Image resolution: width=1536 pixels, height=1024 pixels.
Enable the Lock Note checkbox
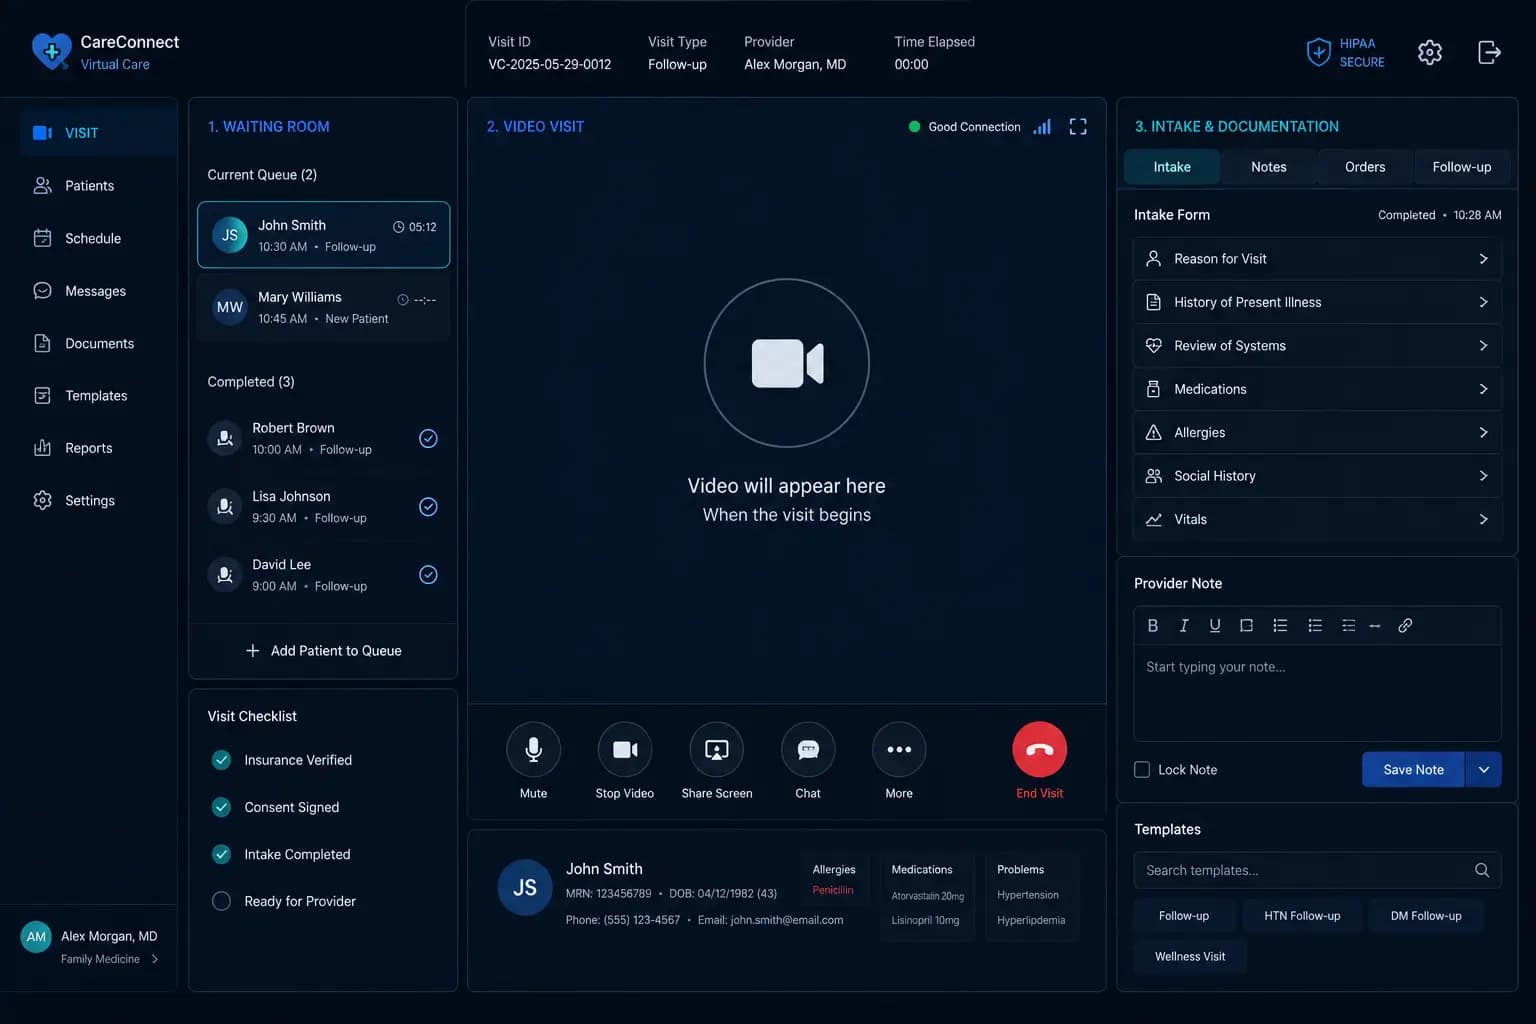(1142, 770)
